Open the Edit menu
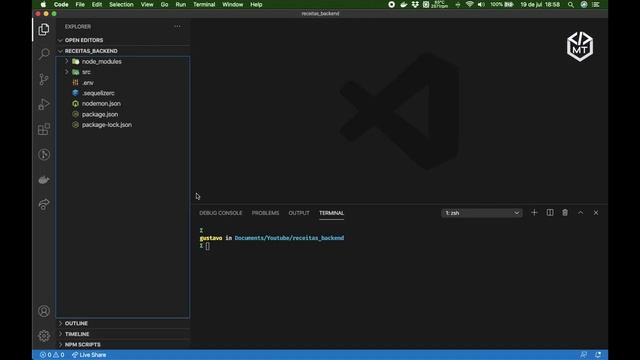This screenshot has width=640, height=360. pos(97,4)
